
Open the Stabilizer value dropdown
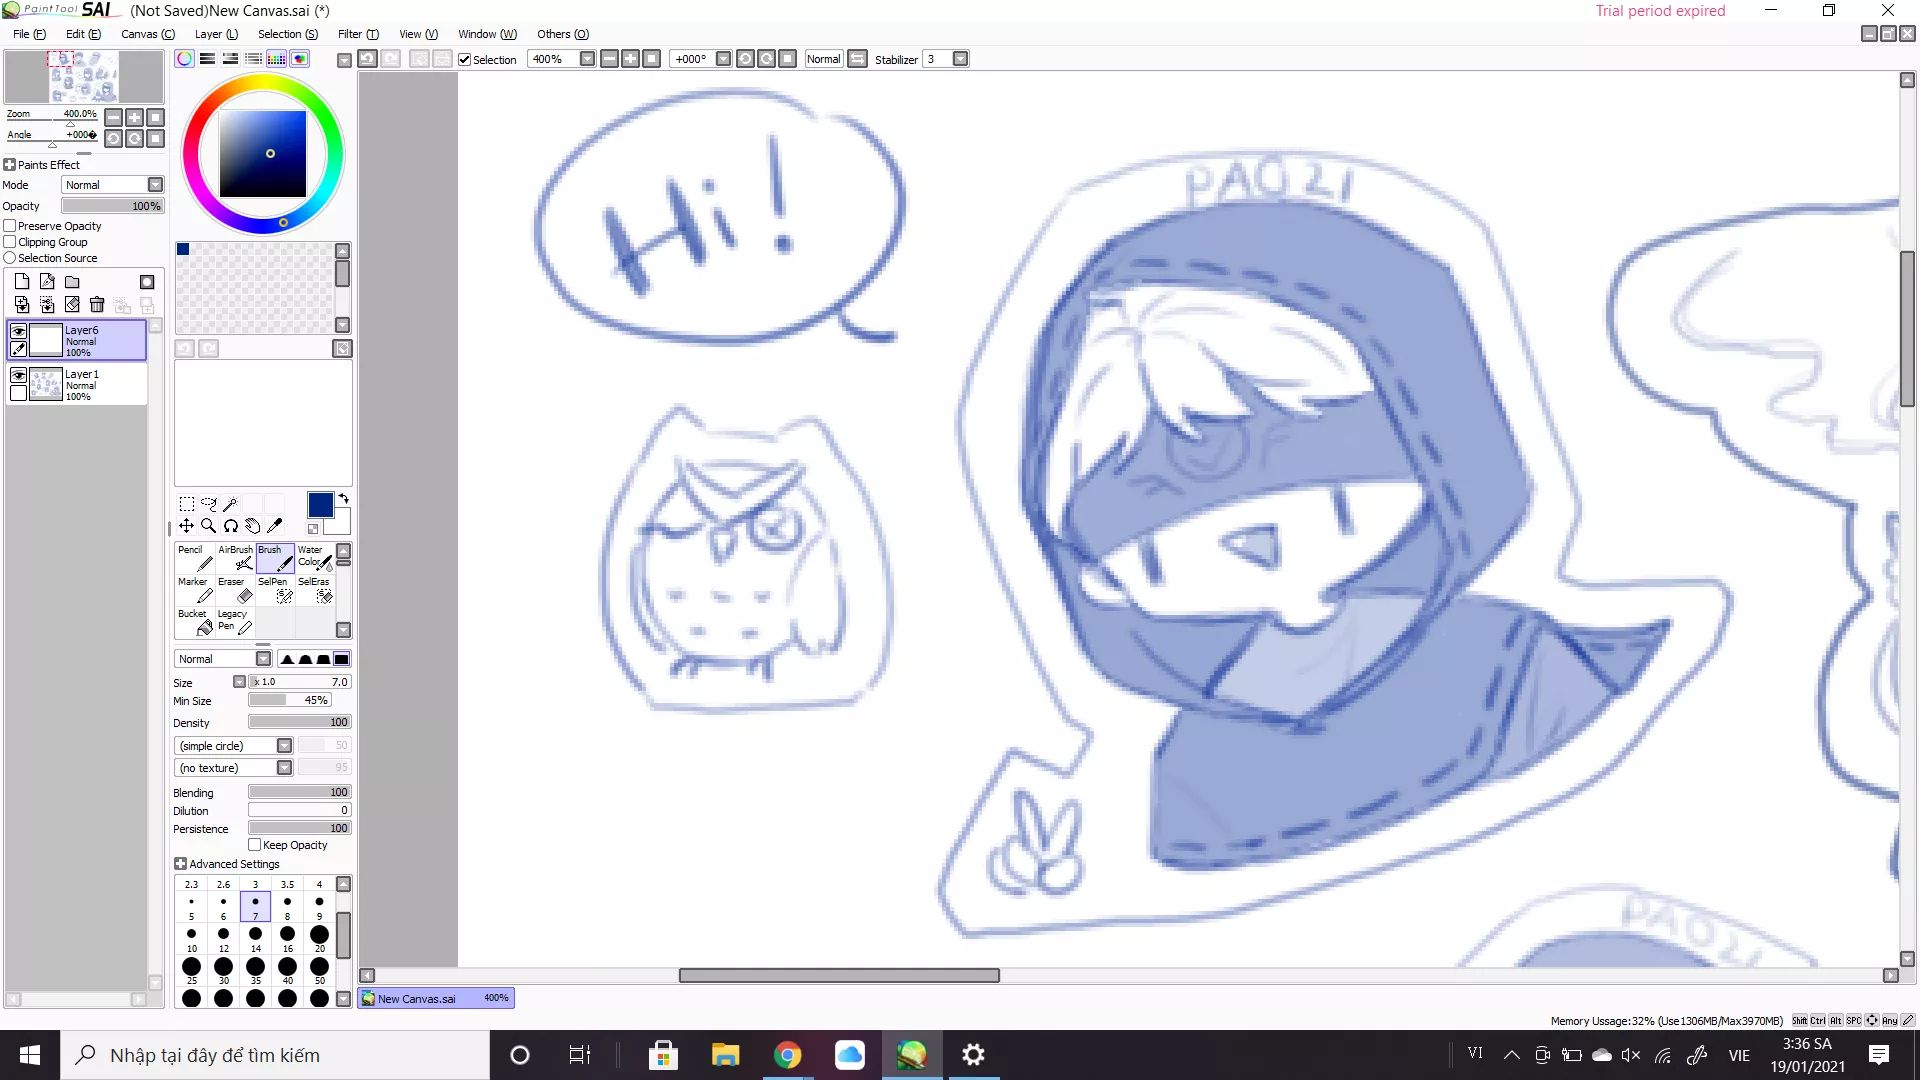coord(960,59)
